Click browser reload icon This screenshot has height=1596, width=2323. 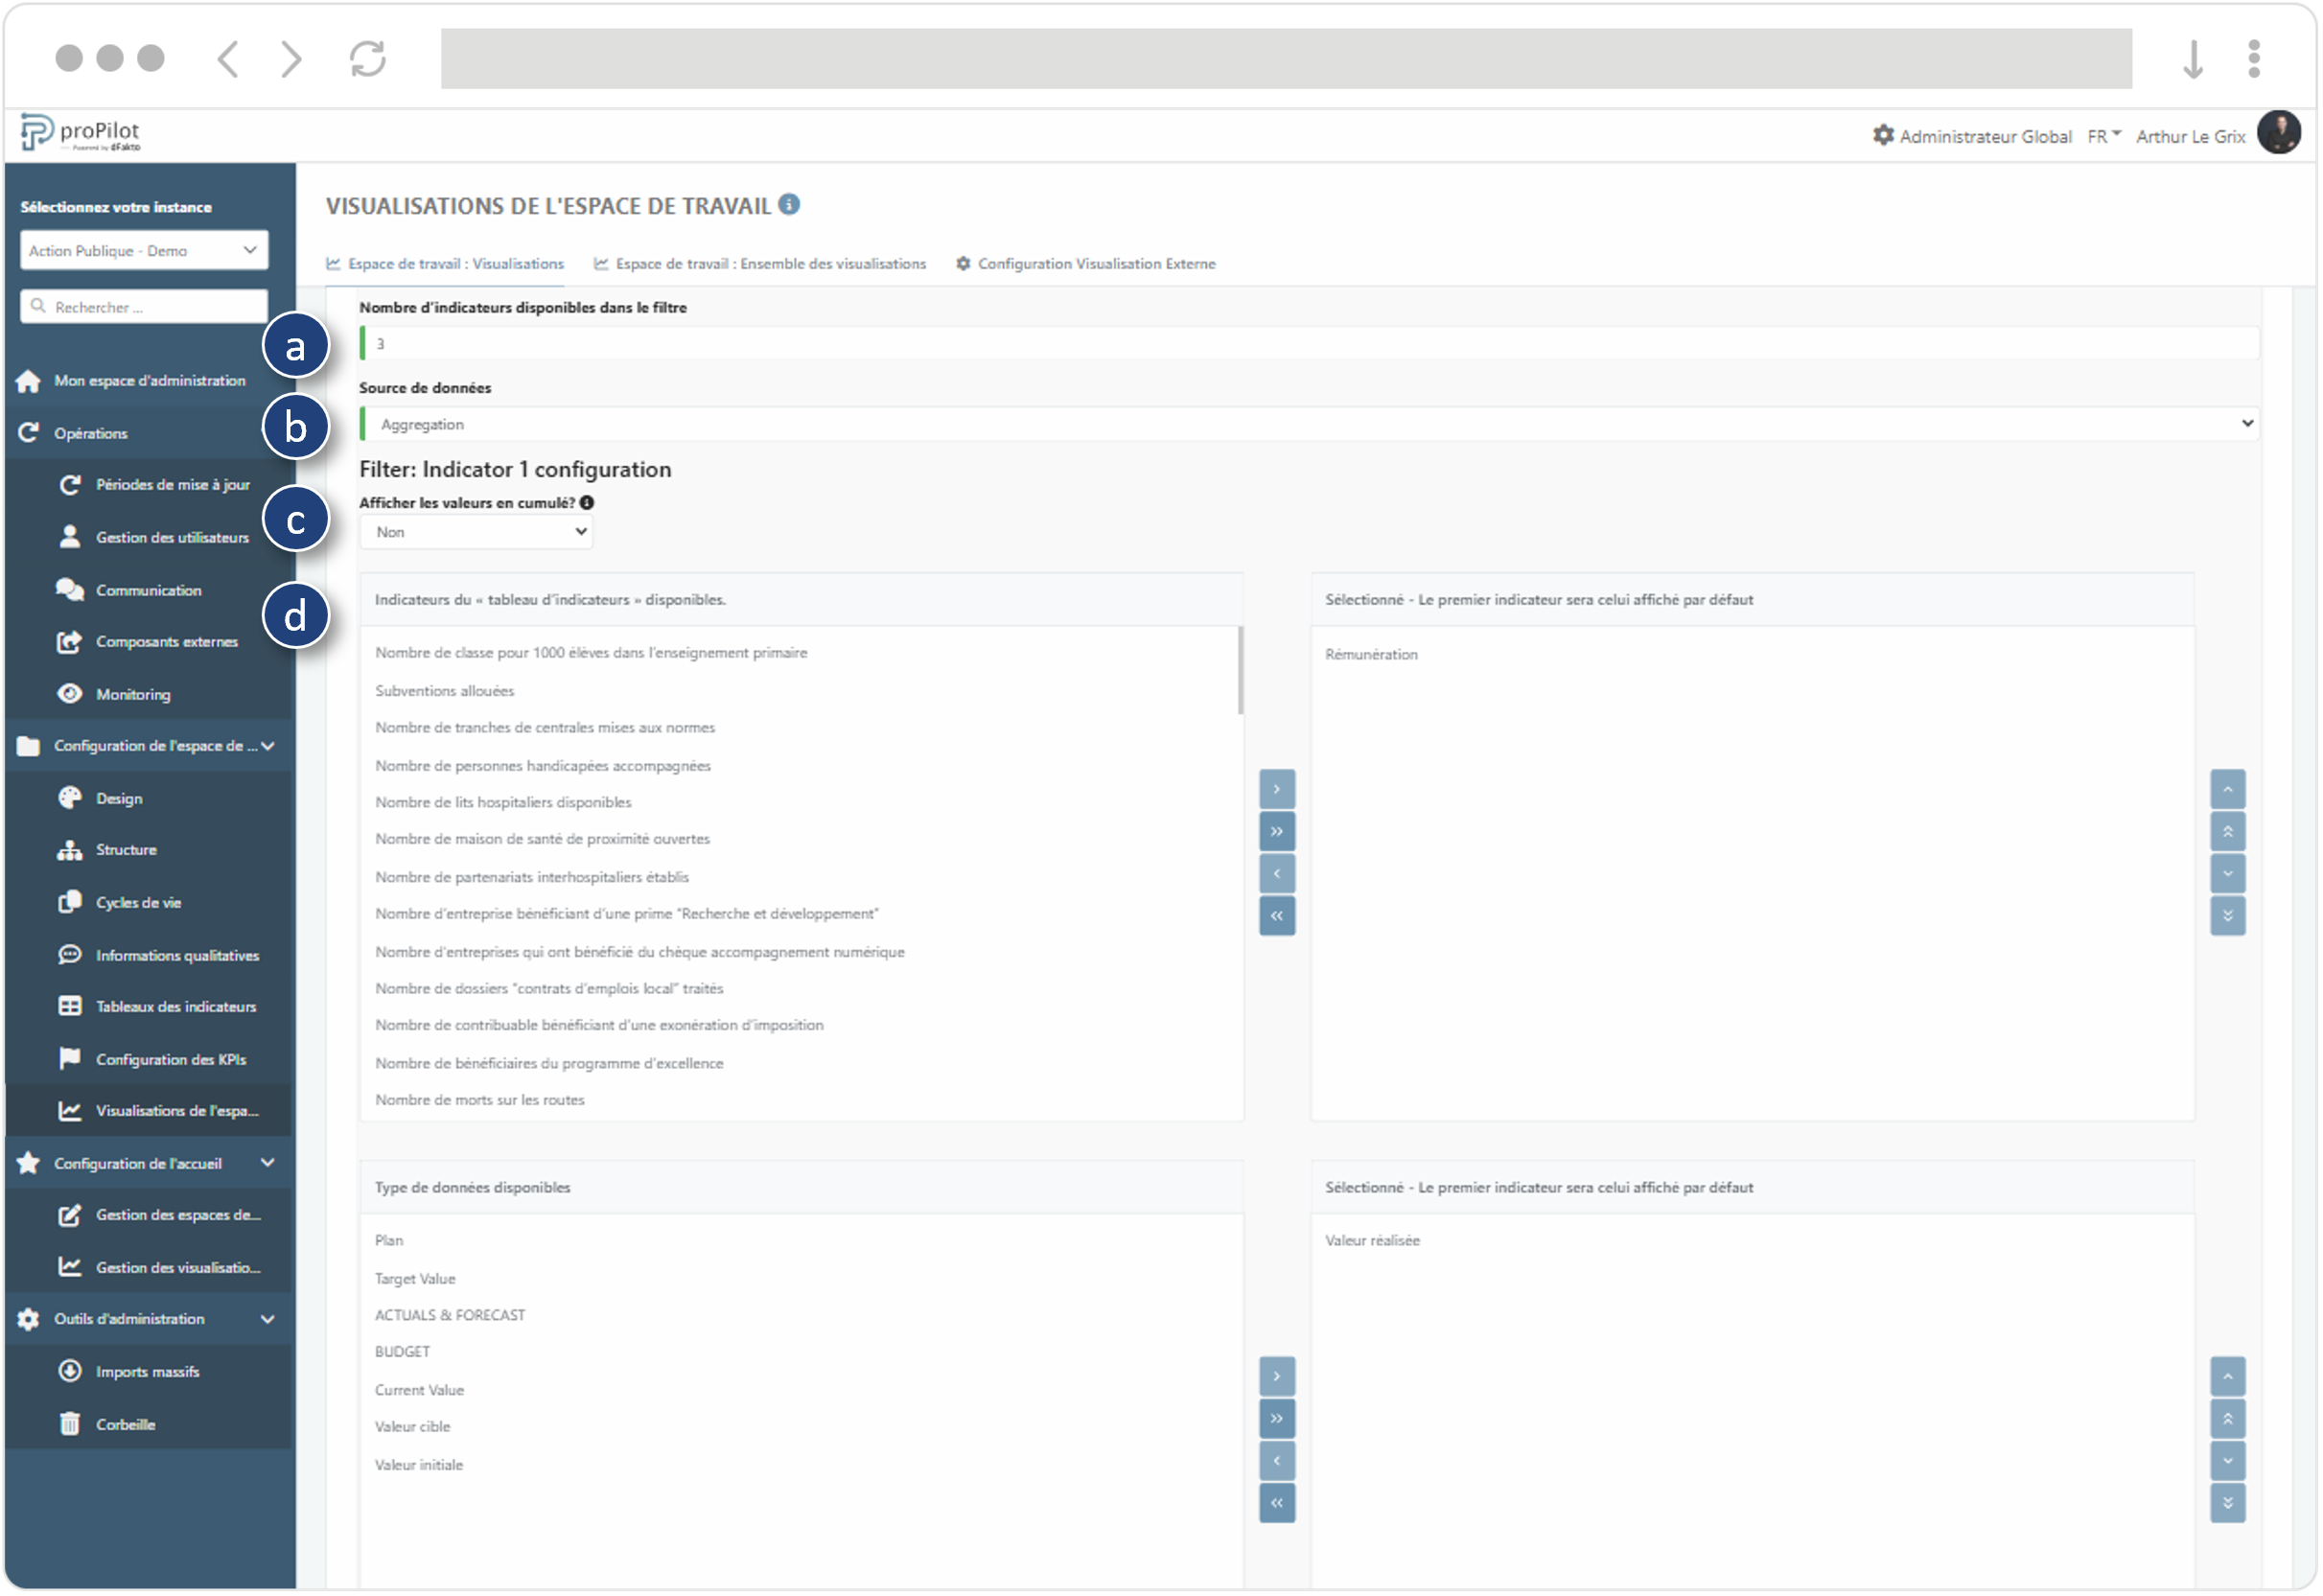(368, 58)
